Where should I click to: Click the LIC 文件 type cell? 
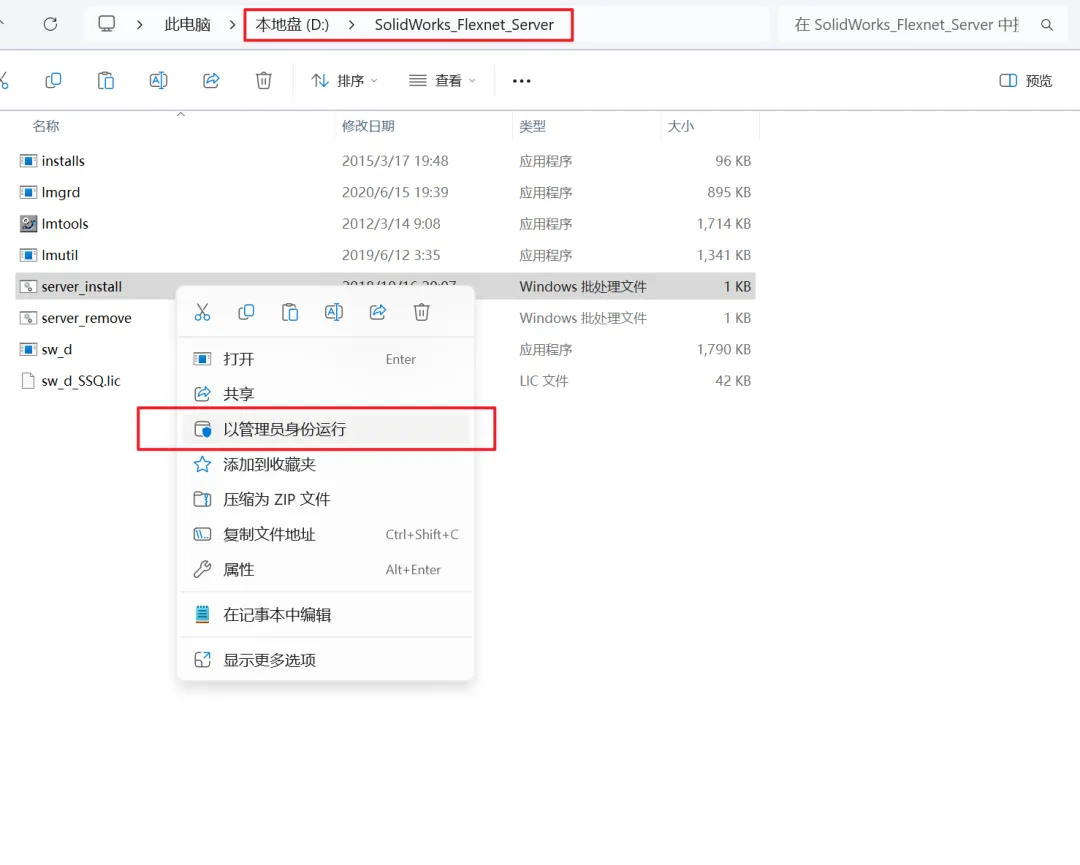543,381
